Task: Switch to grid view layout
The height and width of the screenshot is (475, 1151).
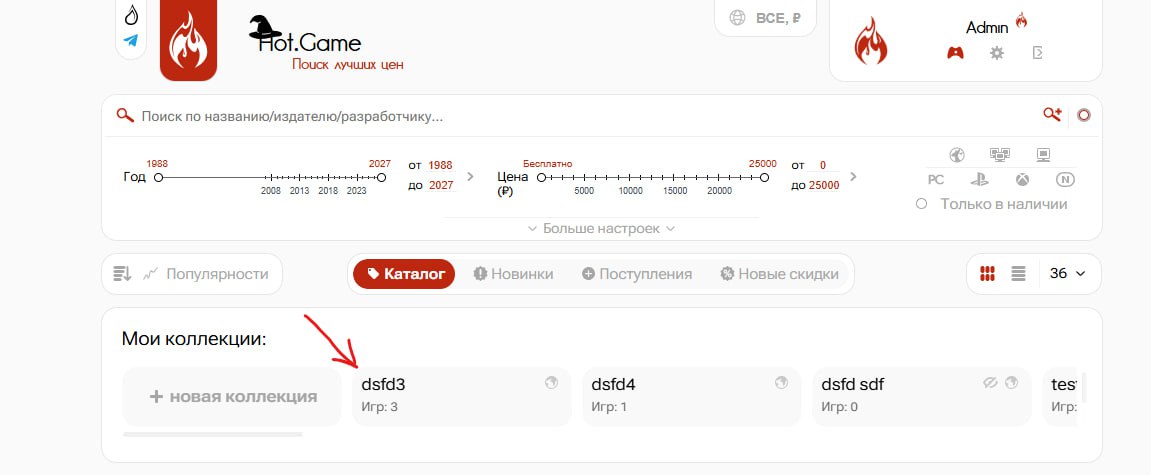Action: click(987, 274)
